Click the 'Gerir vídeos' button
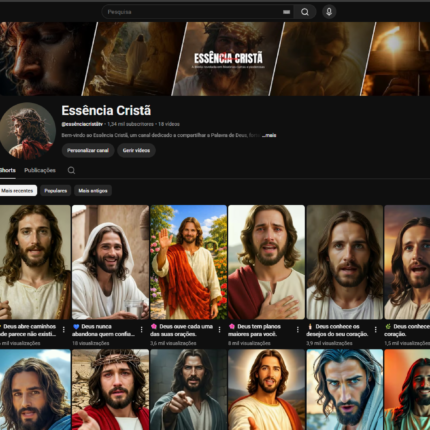The image size is (430, 430). (x=136, y=150)
